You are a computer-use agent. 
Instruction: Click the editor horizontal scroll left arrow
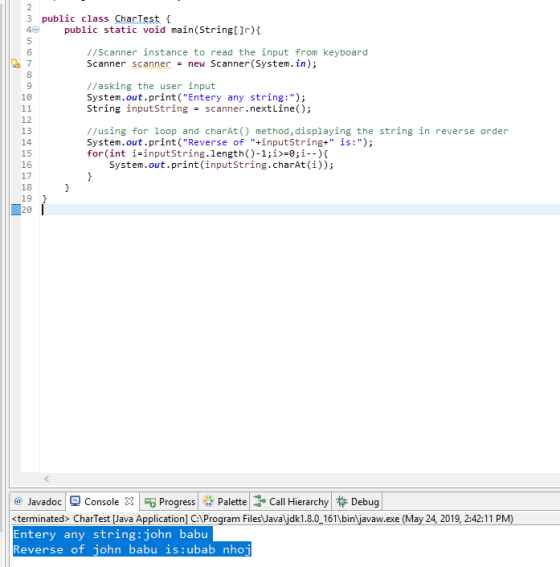pos(47,479)
